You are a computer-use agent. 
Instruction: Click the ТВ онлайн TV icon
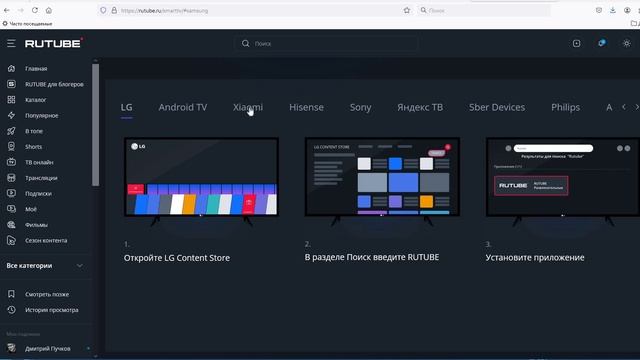(x=11, y=162)
